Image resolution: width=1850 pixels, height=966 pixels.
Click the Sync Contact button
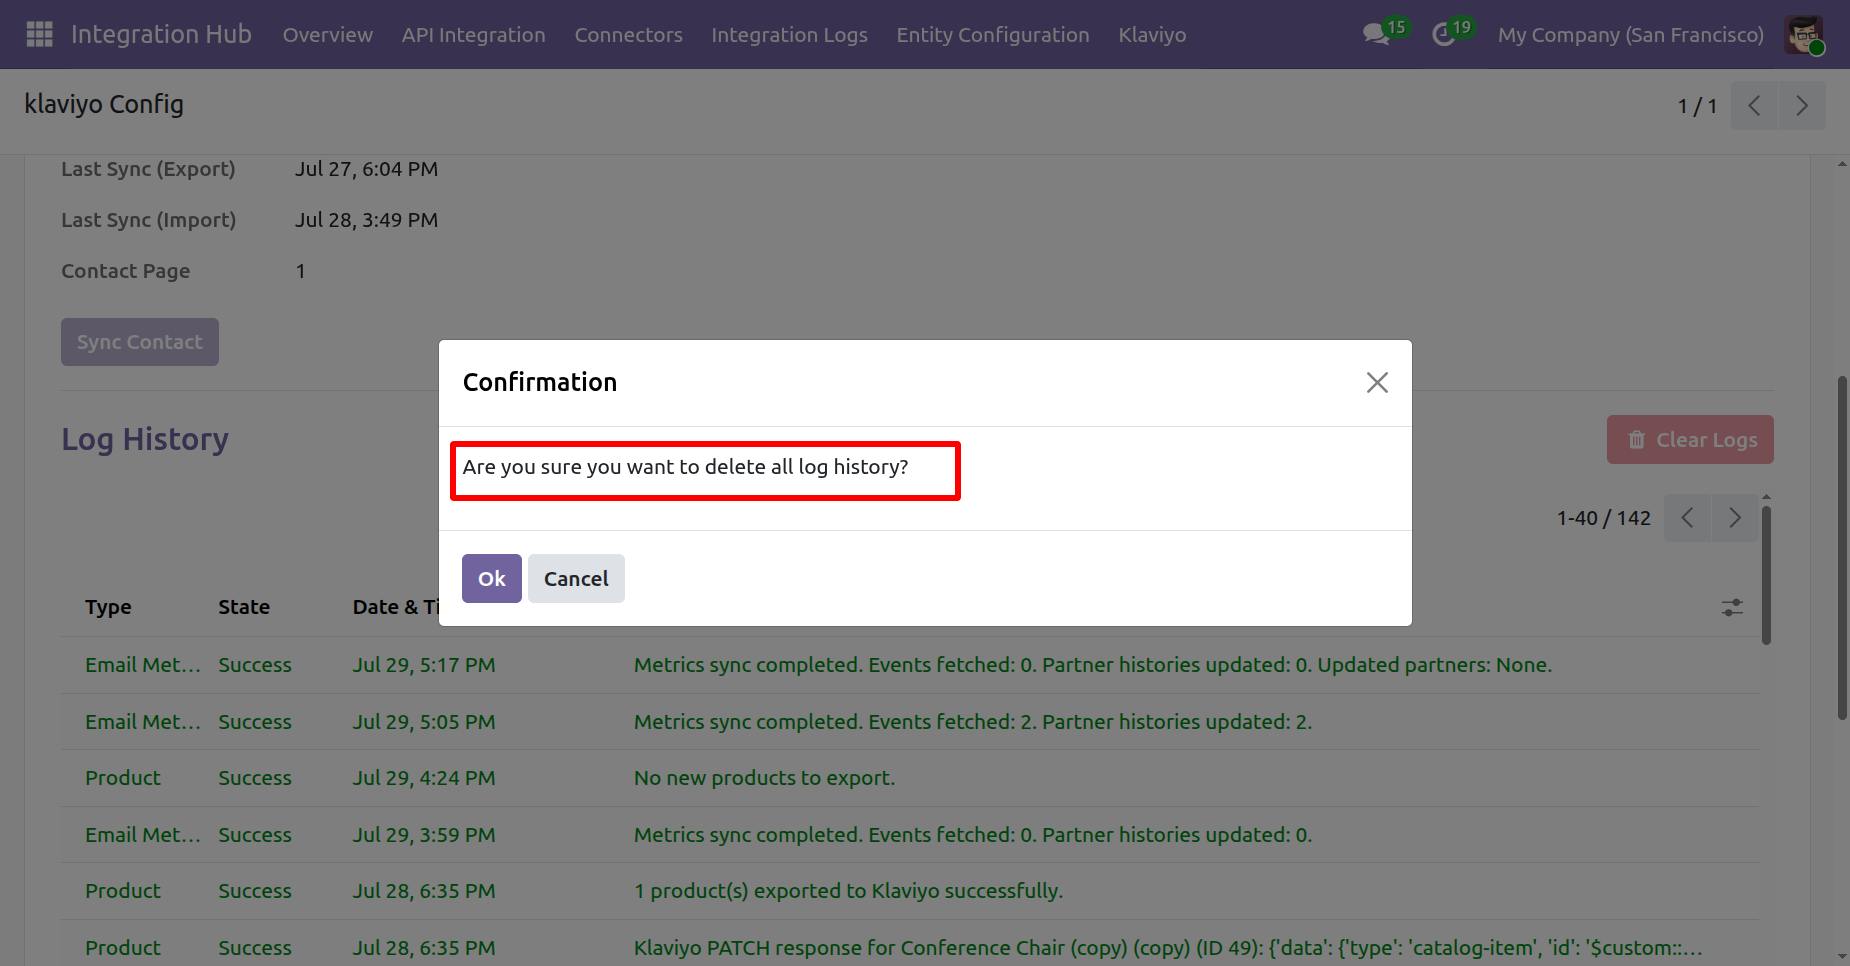pos(140,342)
